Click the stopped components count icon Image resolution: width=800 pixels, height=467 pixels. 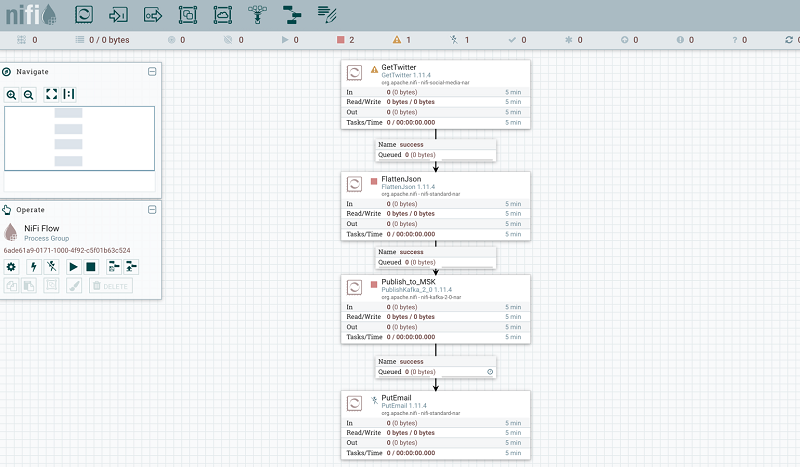[x=340, y=40]
